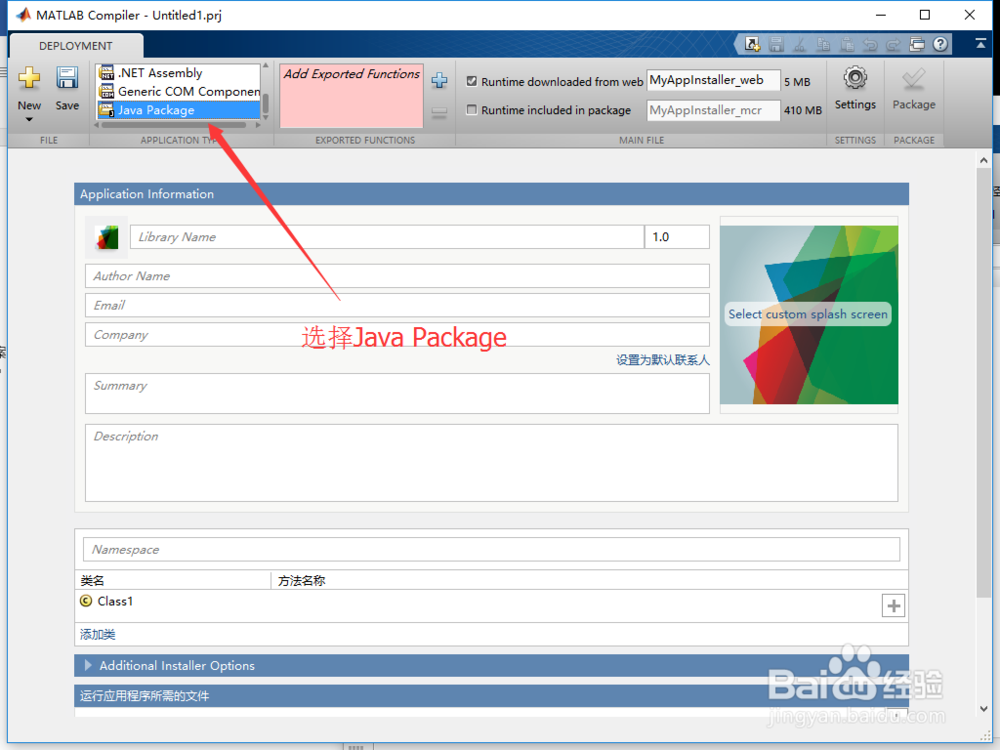Add exported function with blue plus
1000x750 pixels.
click(x=439, y=80)
